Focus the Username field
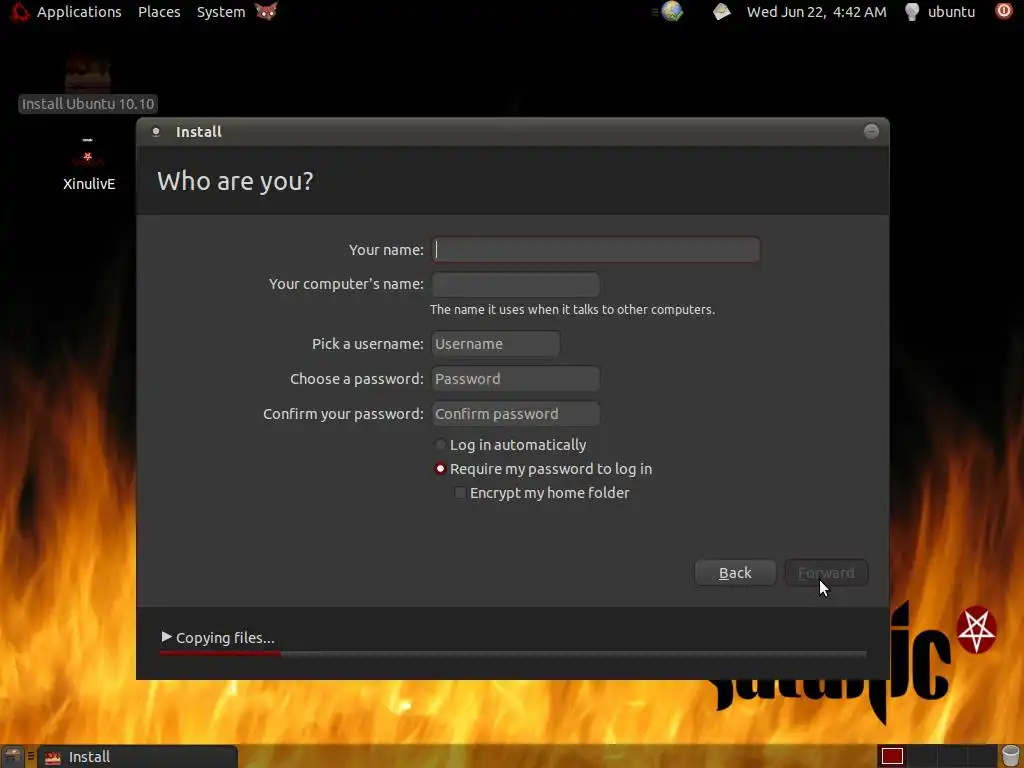1024x768 pixels. [496, 344]
